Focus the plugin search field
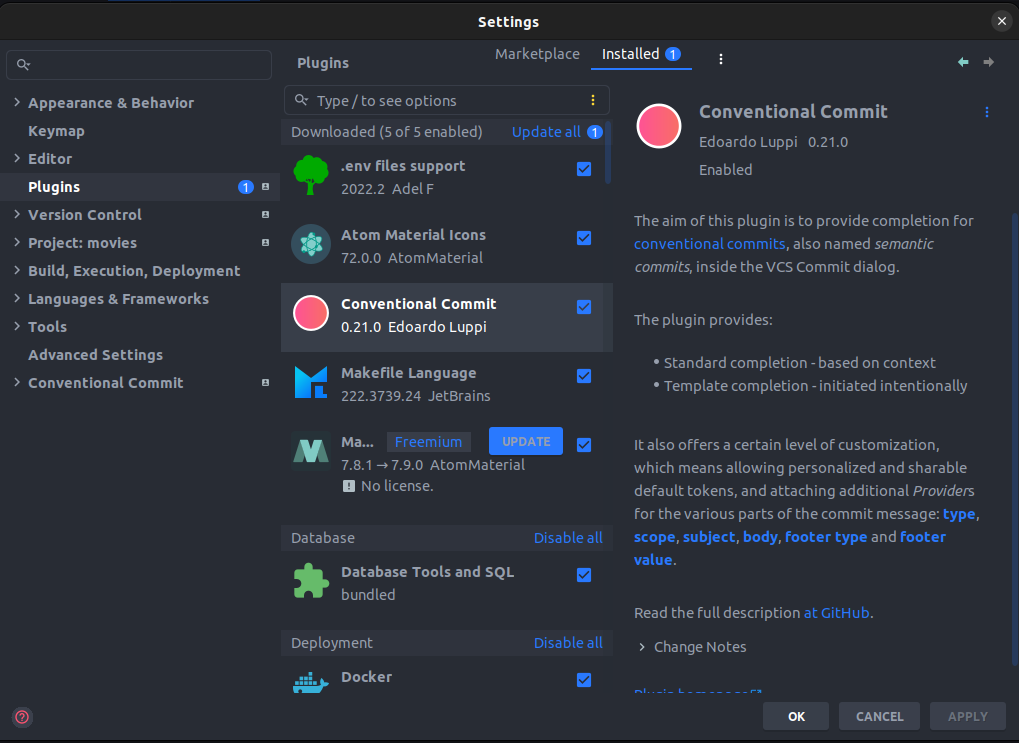The height and width of the screenshot is (743, 1019). coord(446,100)
